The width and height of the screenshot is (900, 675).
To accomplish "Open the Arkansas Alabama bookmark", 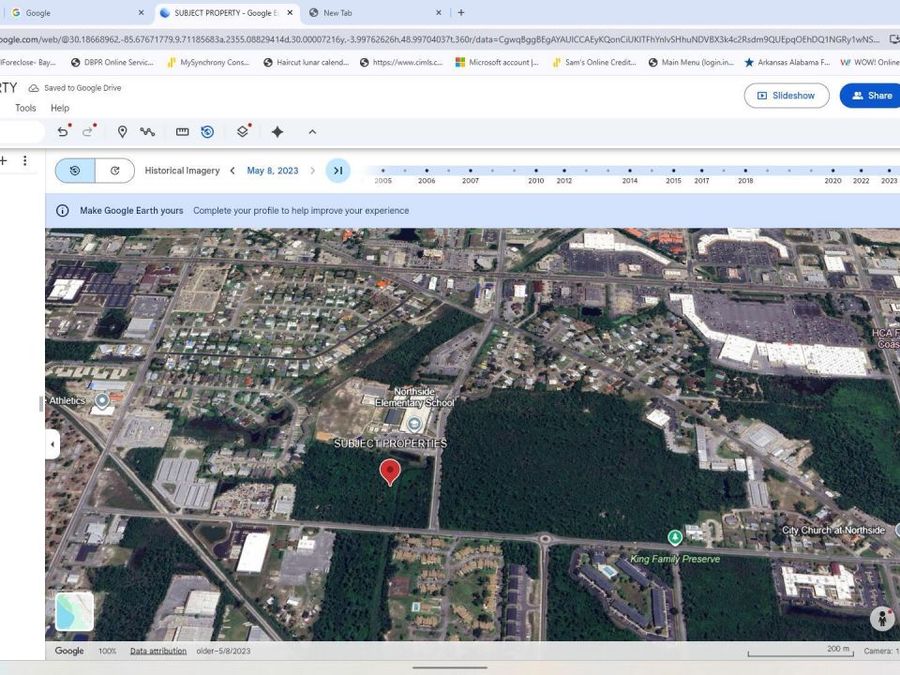I will [x=788, y=62].
